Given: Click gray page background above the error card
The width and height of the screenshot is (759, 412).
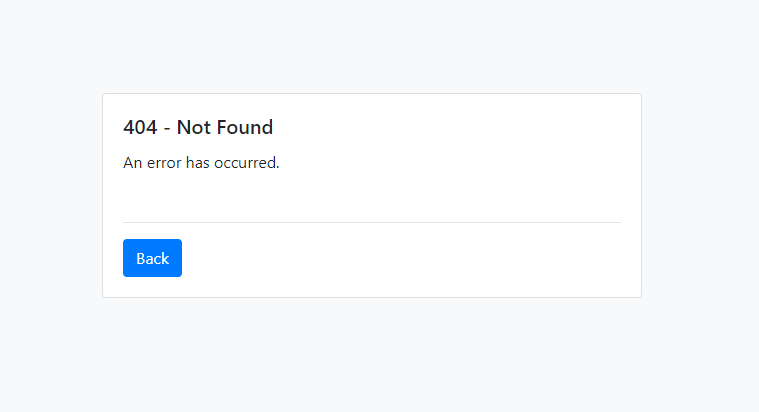Looking at the screenshot, I should click(x=371, y=45).
